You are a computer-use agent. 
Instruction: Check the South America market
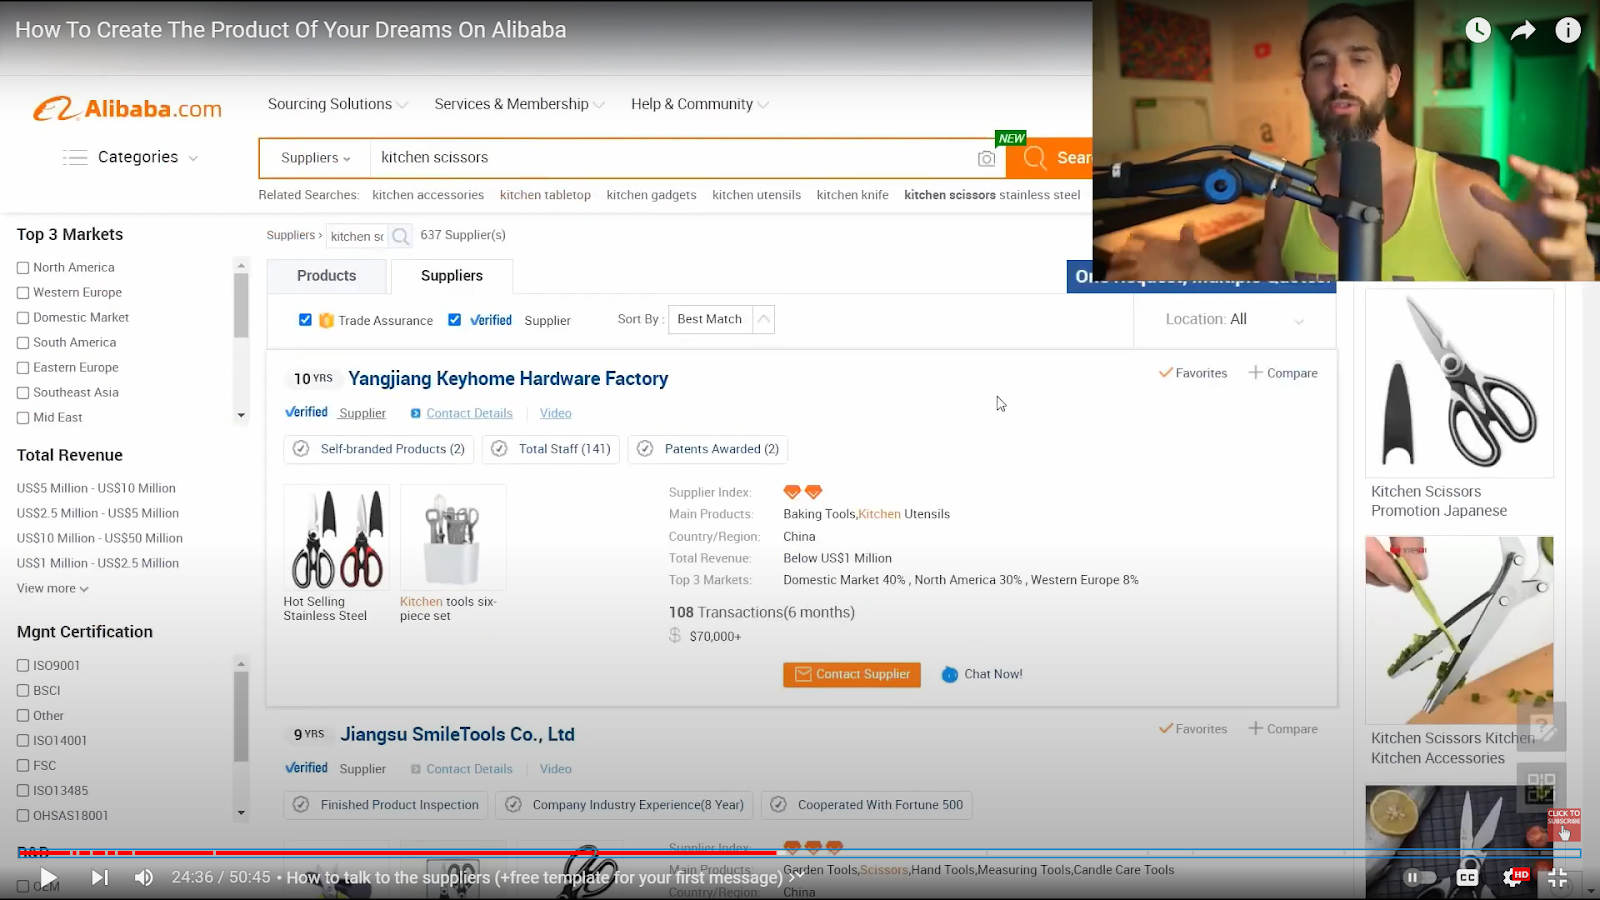(x=23, y=343)
